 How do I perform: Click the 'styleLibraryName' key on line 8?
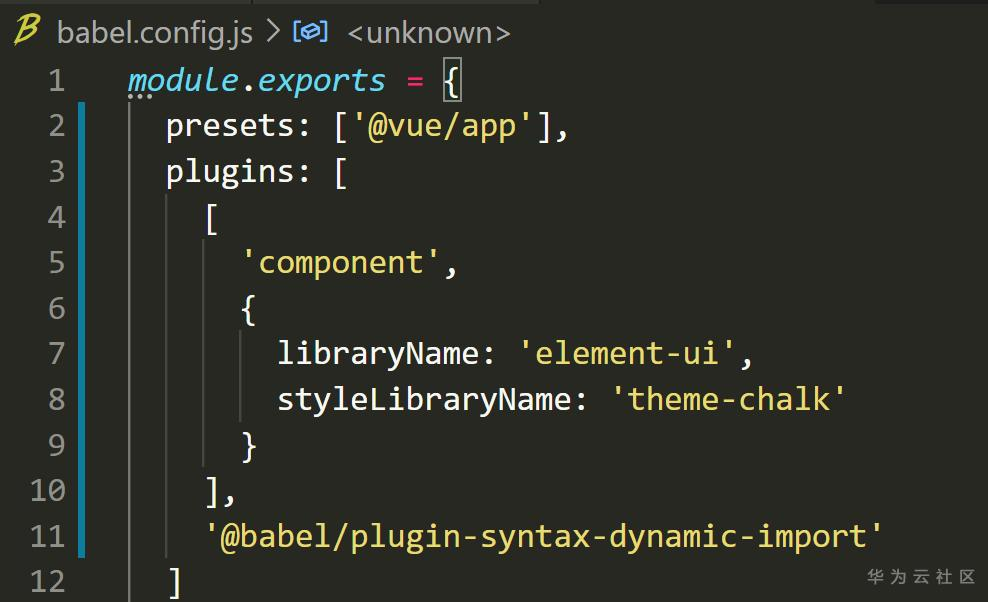pyautogui.click(x=425, y=401)
